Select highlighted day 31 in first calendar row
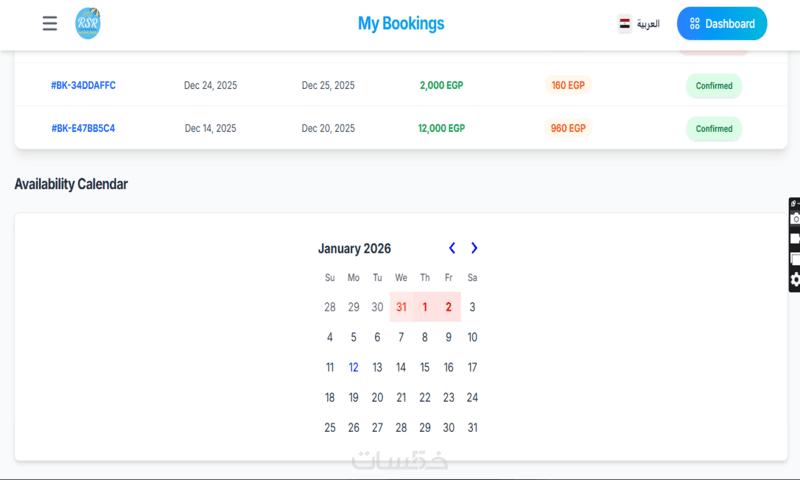This screenshot has width=800, height=480. coord(401,307)
